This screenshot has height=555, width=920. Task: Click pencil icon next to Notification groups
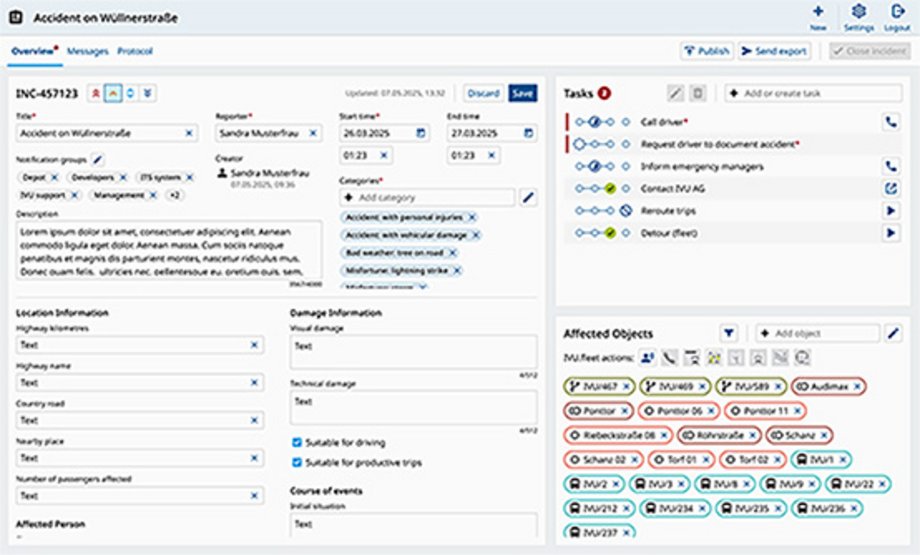pos(97,159)
